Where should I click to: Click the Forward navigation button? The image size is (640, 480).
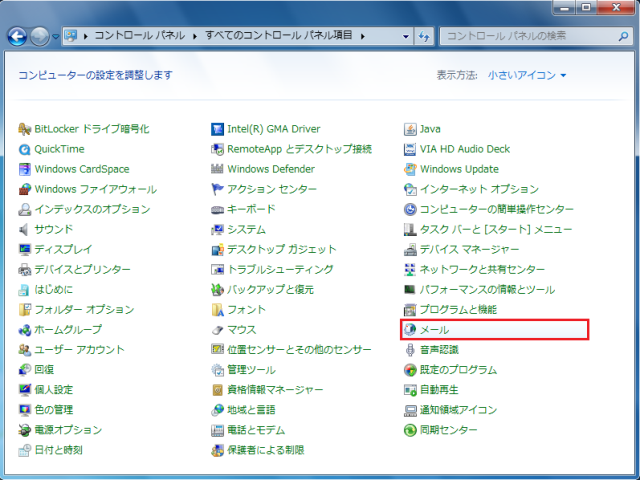click(40, 36)
